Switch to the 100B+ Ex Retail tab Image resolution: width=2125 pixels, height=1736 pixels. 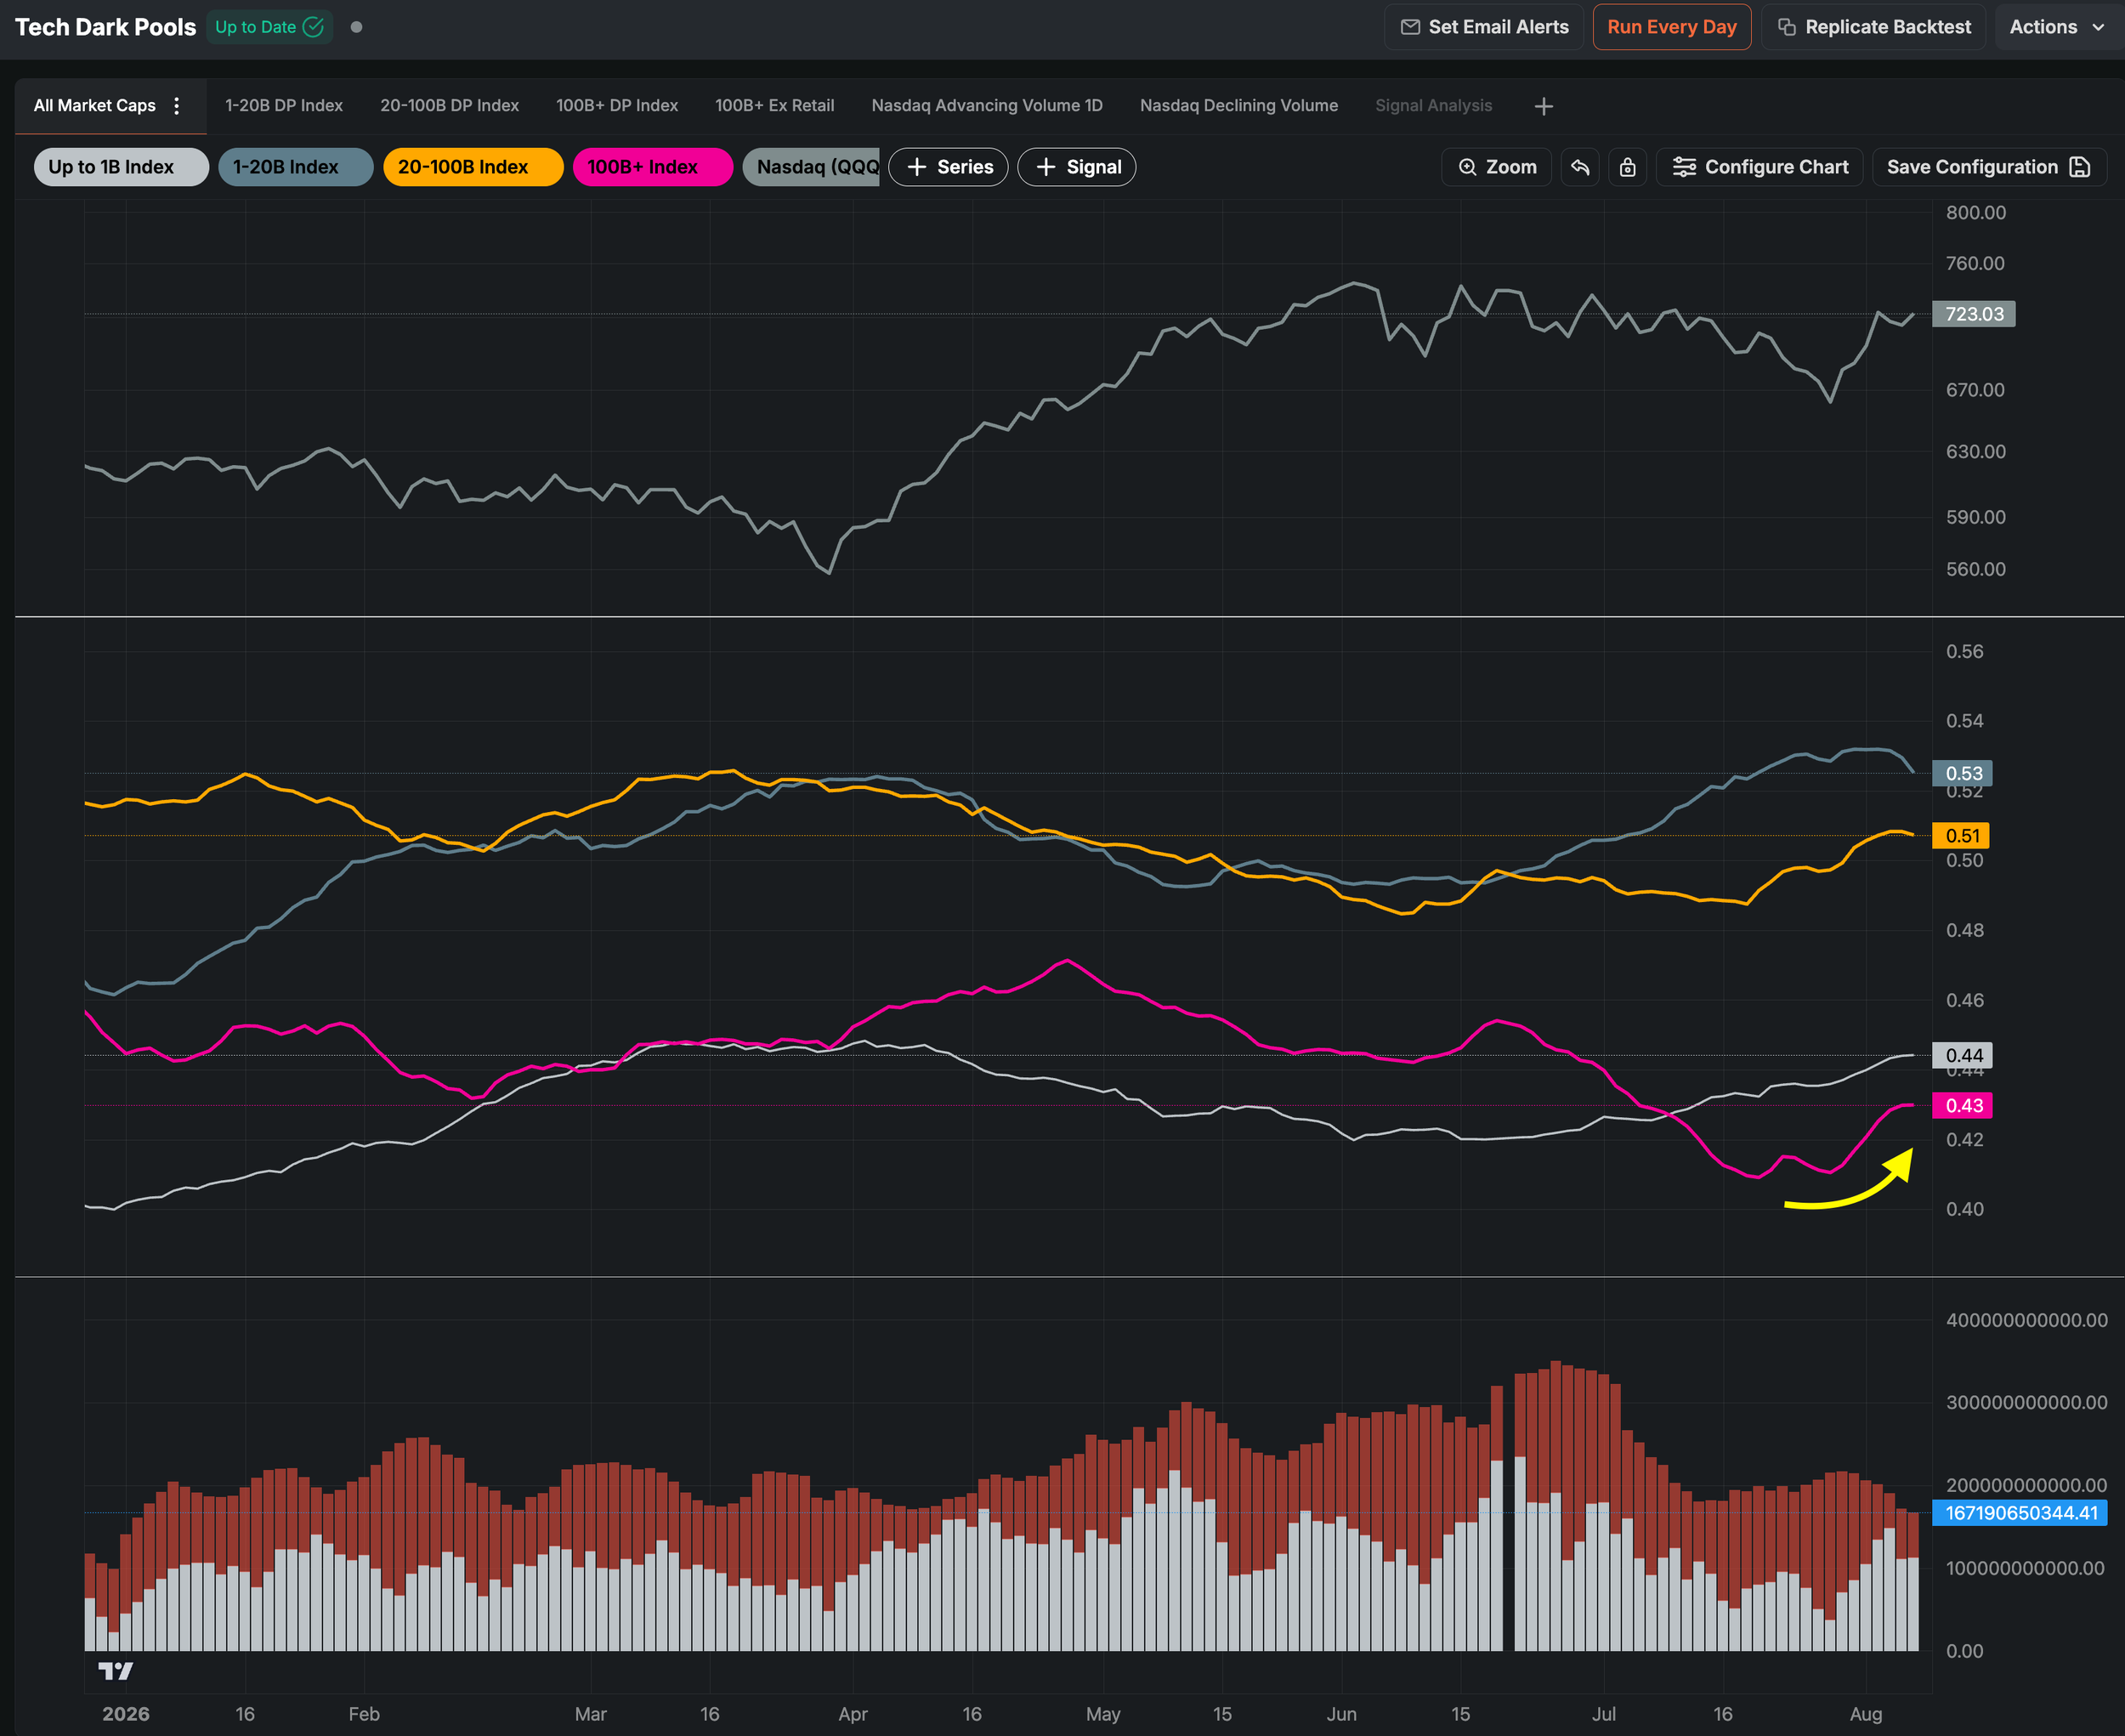click(x=774, y=106)
